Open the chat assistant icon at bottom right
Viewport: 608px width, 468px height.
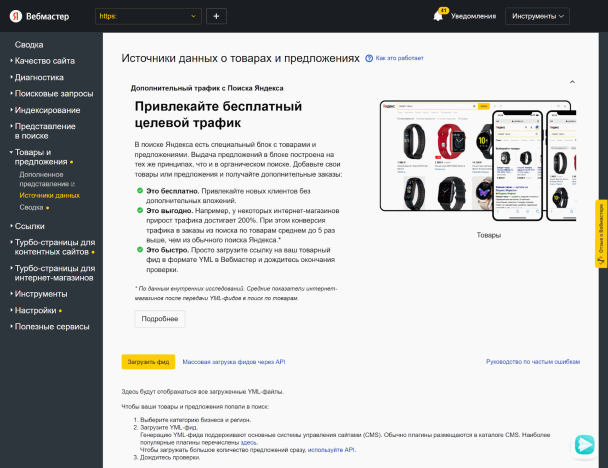click(x=584, y=444)
